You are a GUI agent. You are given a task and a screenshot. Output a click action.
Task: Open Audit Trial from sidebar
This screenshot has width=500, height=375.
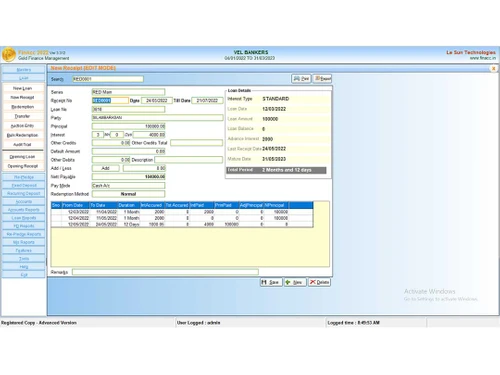(x=23, y=144)
